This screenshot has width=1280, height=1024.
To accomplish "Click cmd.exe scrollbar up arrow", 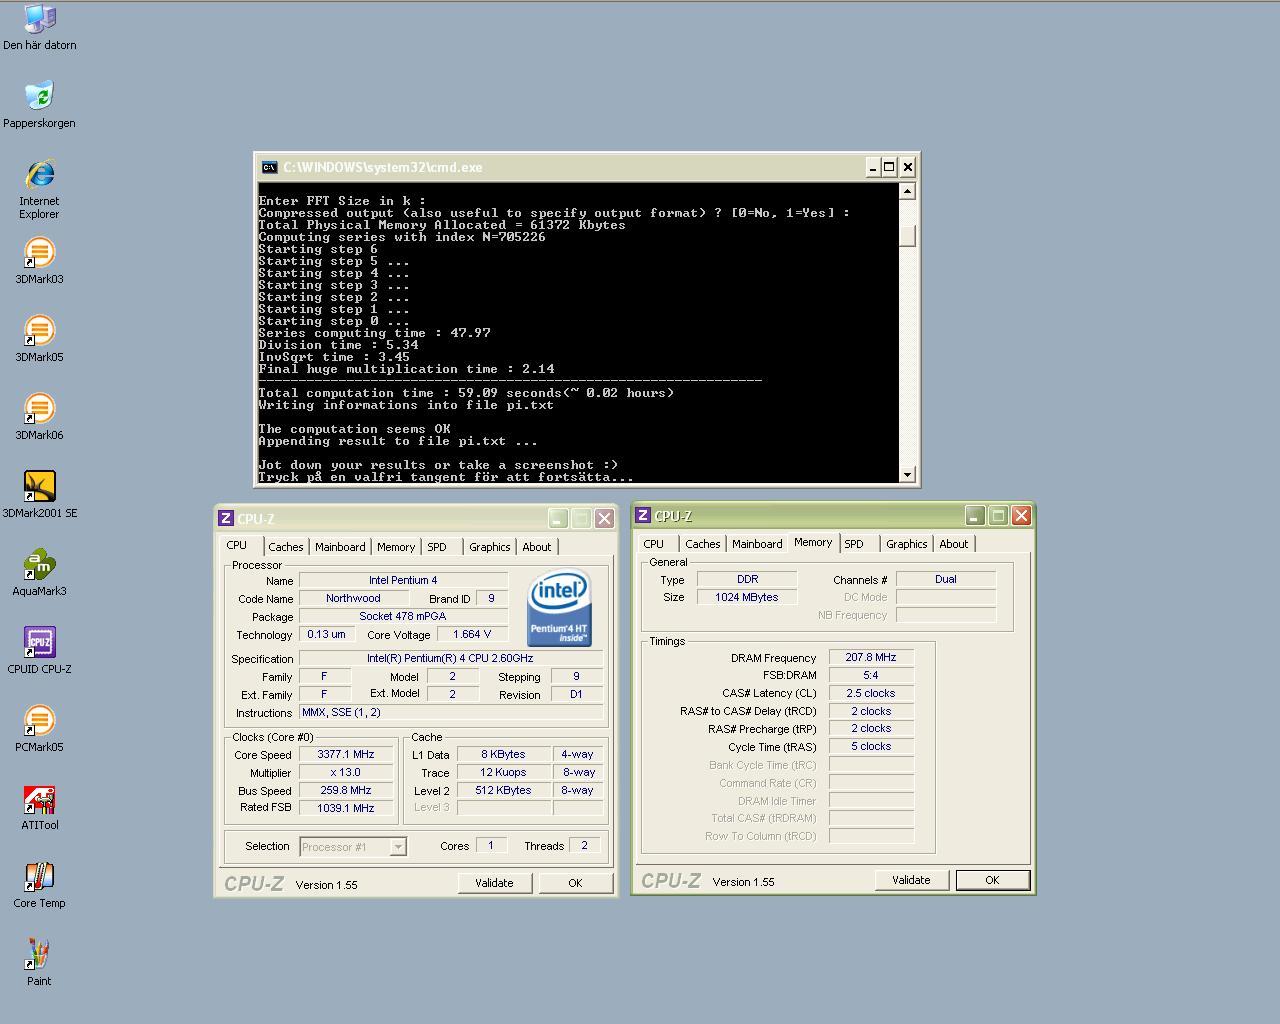I will coord(907,191).
